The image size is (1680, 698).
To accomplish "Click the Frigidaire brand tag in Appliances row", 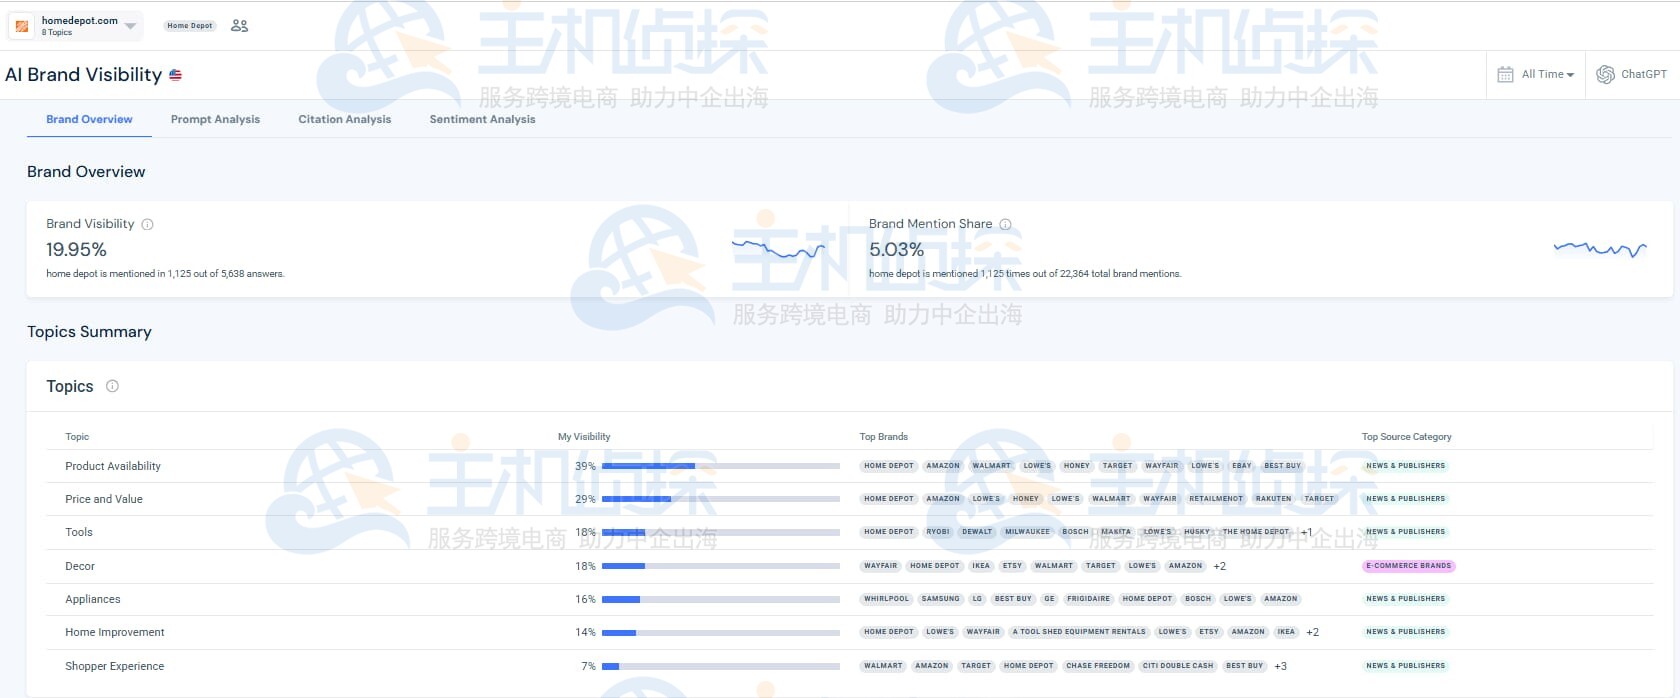I will [1088, 599].
